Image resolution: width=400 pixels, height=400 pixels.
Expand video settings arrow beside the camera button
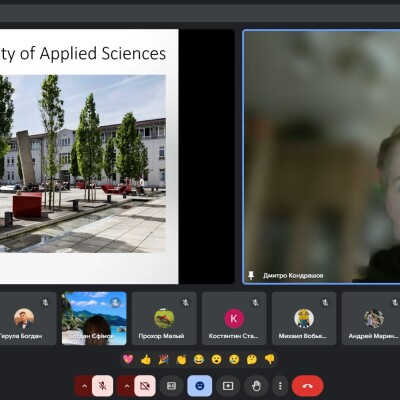(x=126, y=386)
